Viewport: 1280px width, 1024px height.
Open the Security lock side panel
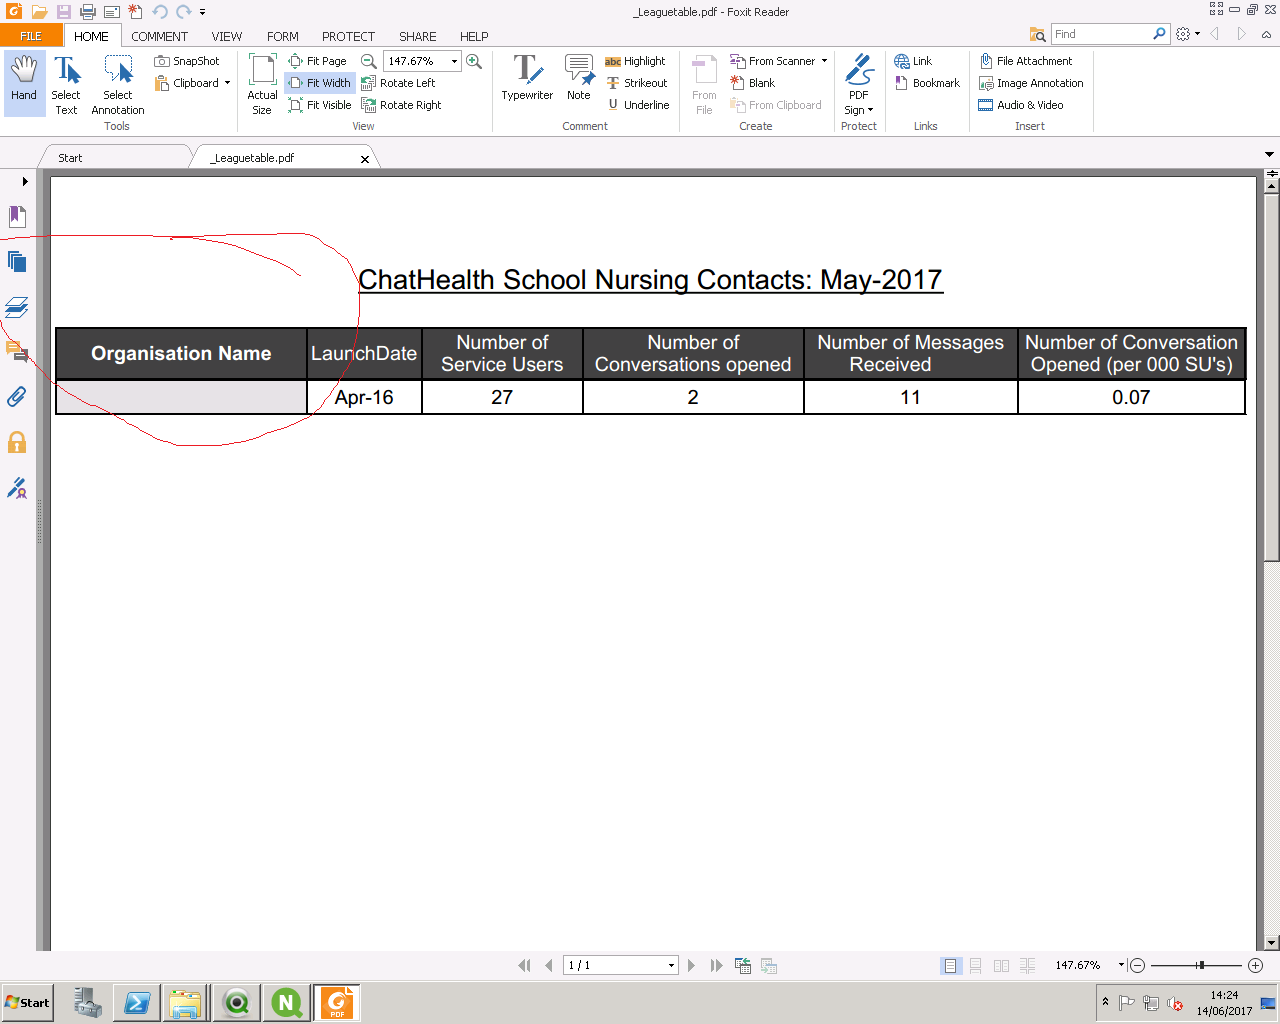pos(17,442)
